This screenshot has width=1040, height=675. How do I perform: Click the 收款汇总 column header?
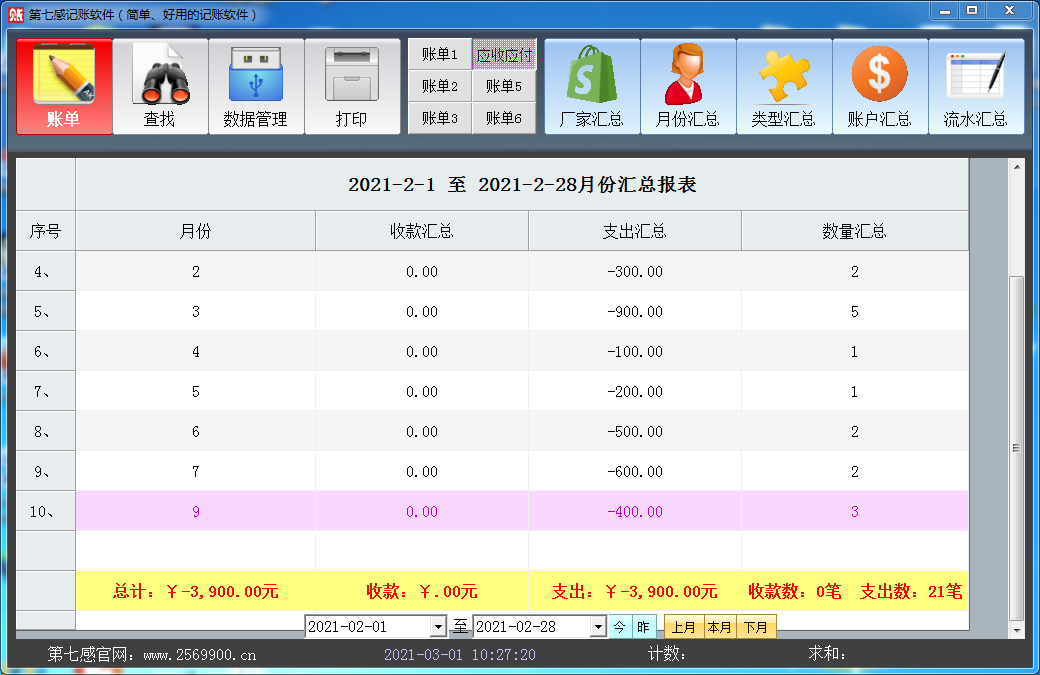tap(422, 231)
